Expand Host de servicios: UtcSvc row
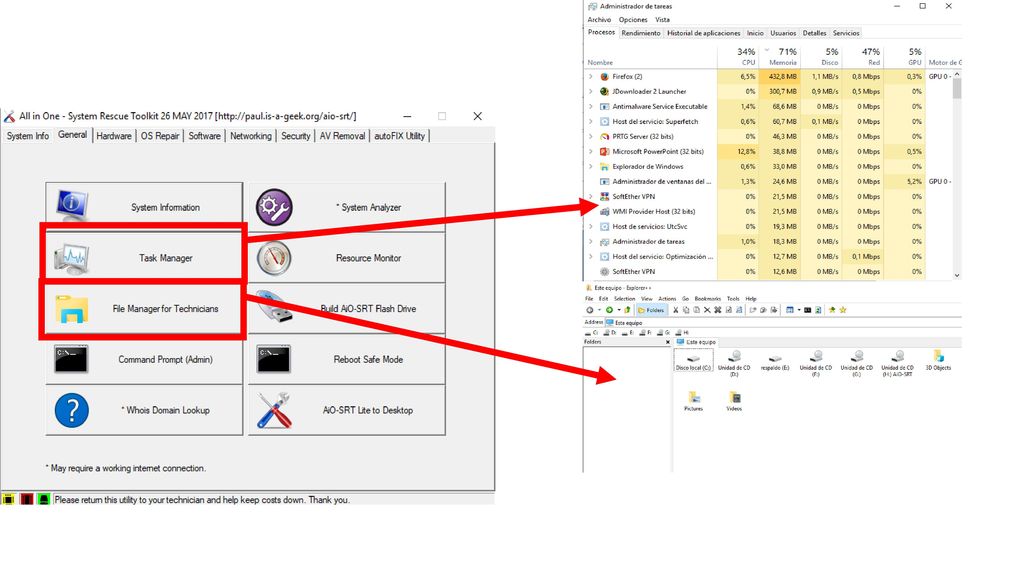 (x=590, y=227)
